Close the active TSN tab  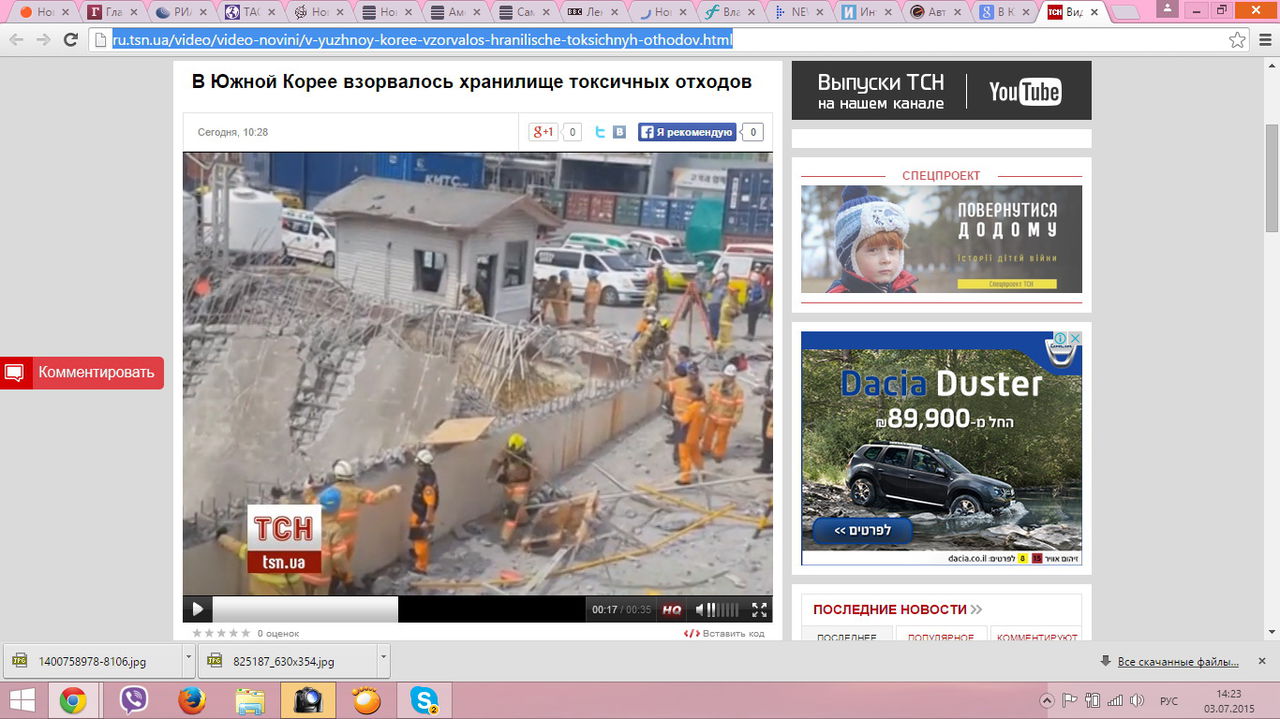(x=1093, y=12)
